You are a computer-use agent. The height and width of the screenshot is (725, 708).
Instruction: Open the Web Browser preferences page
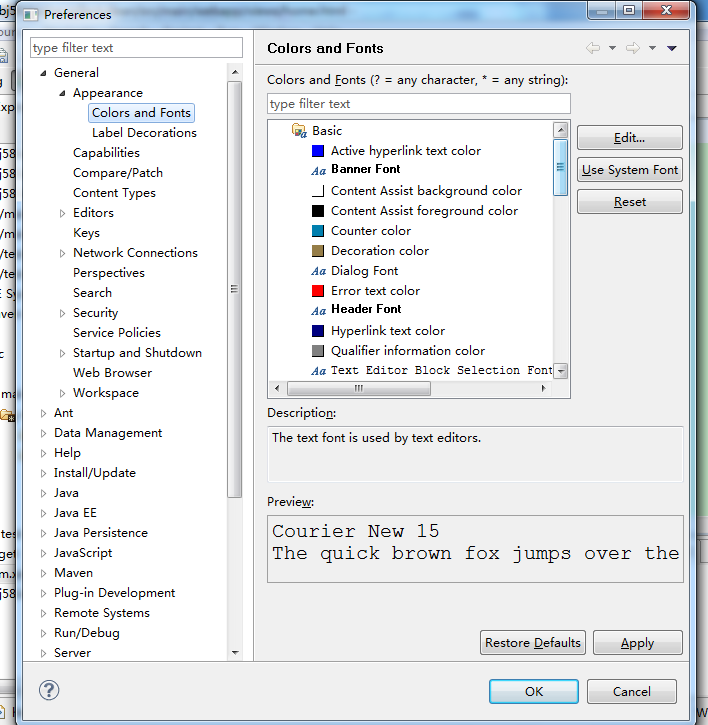pos(112,373)
